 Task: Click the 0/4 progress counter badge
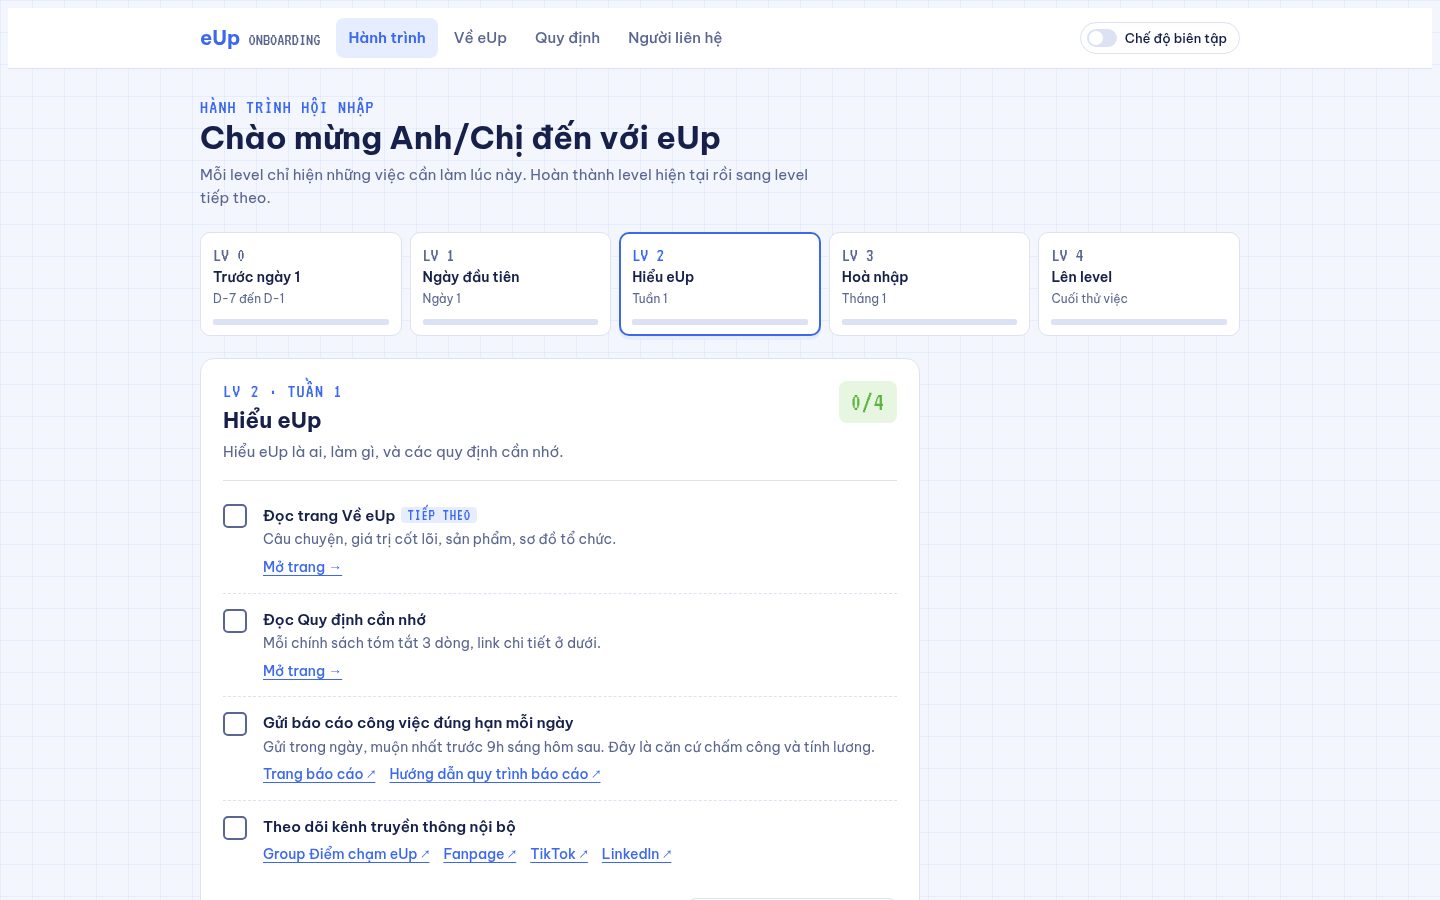coord(868,402)
